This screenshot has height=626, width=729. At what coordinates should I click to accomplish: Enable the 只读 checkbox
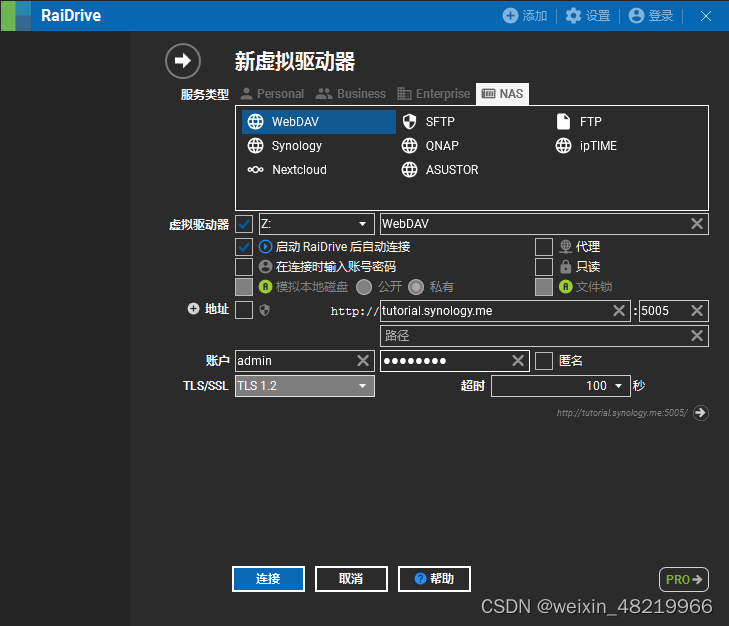543,266
